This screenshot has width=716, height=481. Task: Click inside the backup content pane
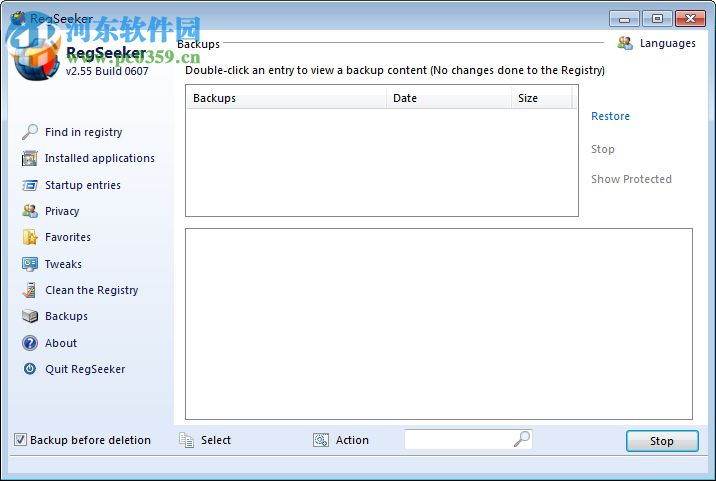438,324
